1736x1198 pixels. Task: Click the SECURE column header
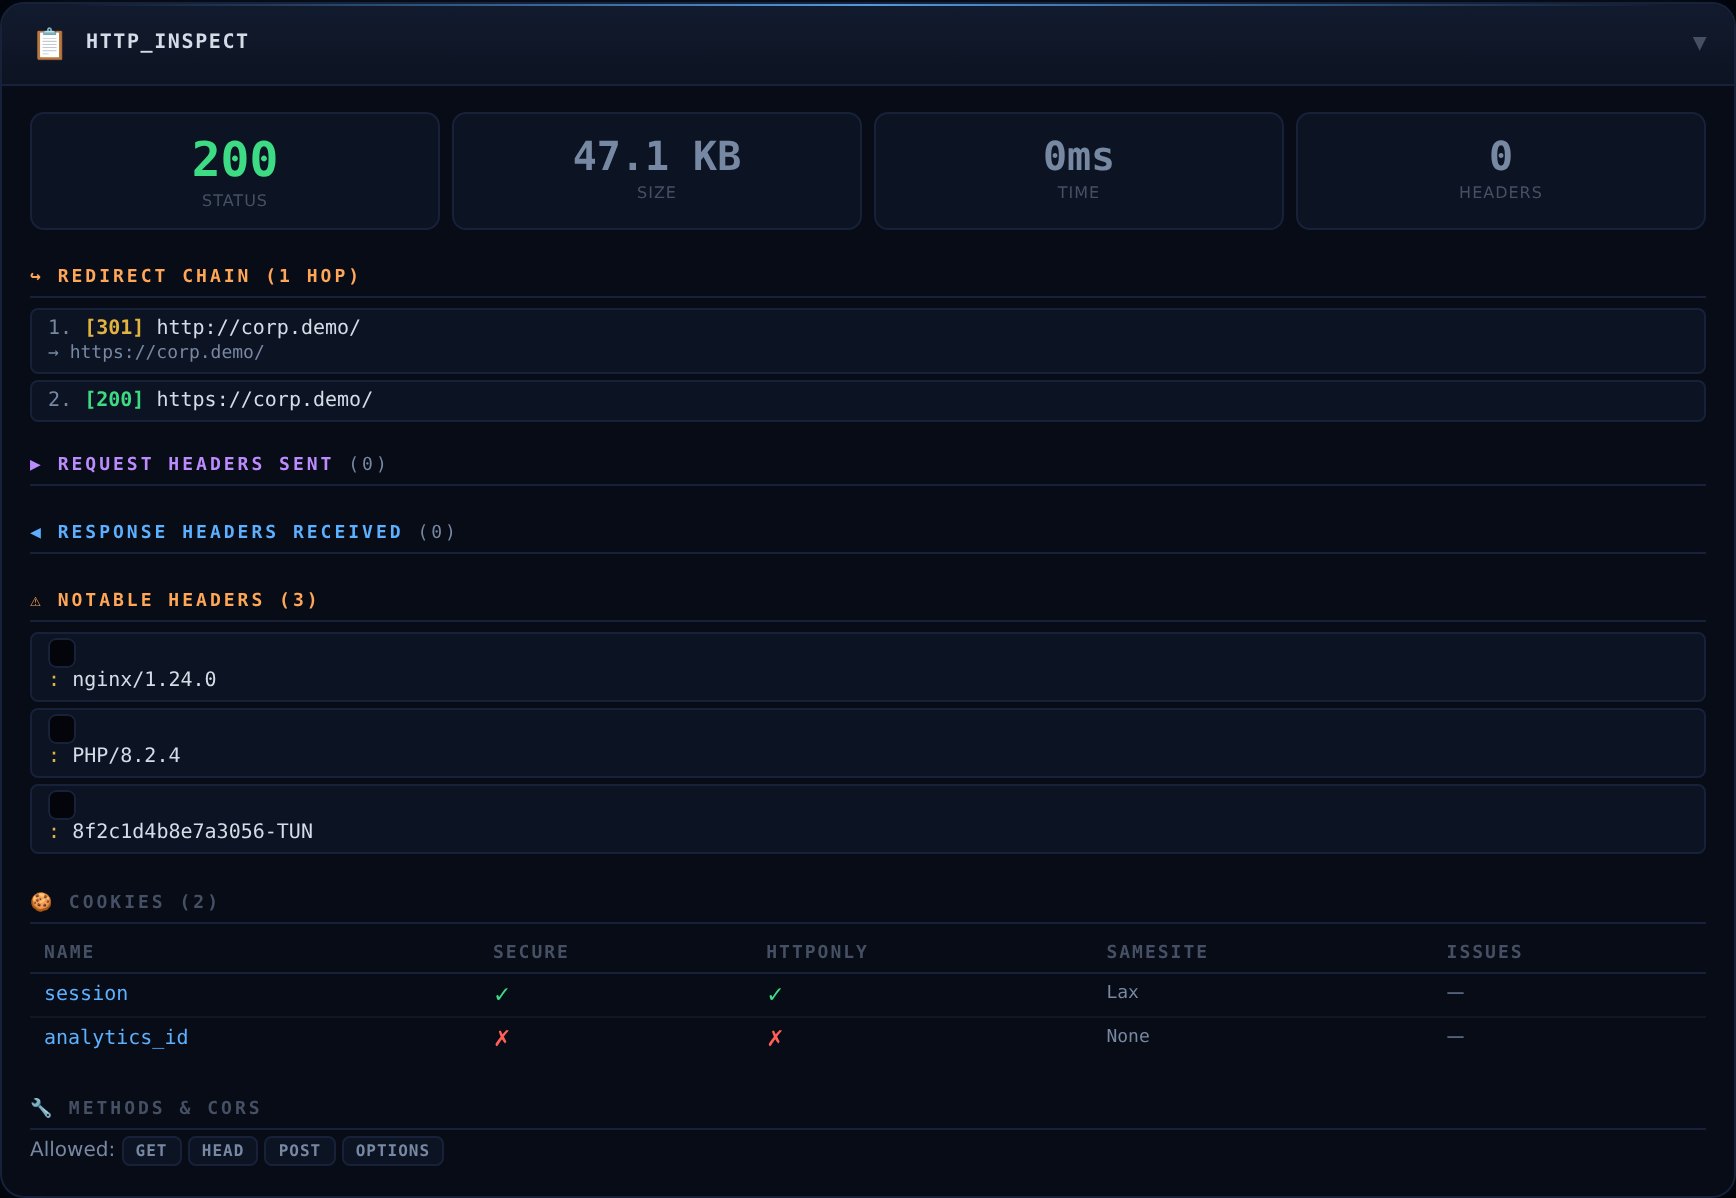point(530,952)
